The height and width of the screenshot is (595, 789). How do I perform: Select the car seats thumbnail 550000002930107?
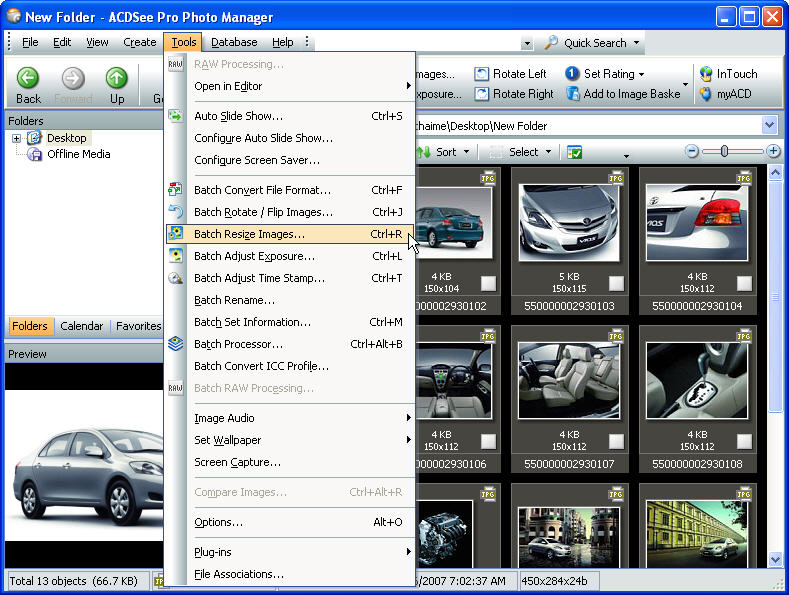click(x=568, y=381)
